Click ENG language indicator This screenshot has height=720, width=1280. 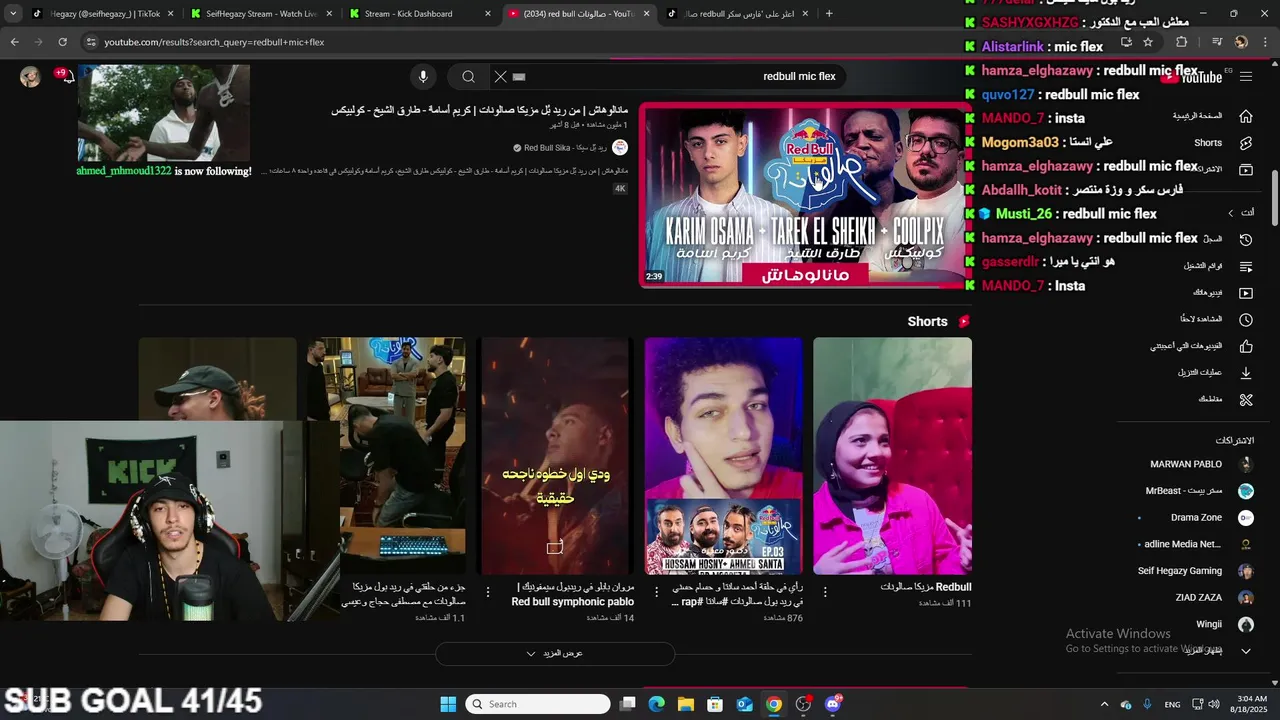pyautogui.click(x=1173, y=704)
